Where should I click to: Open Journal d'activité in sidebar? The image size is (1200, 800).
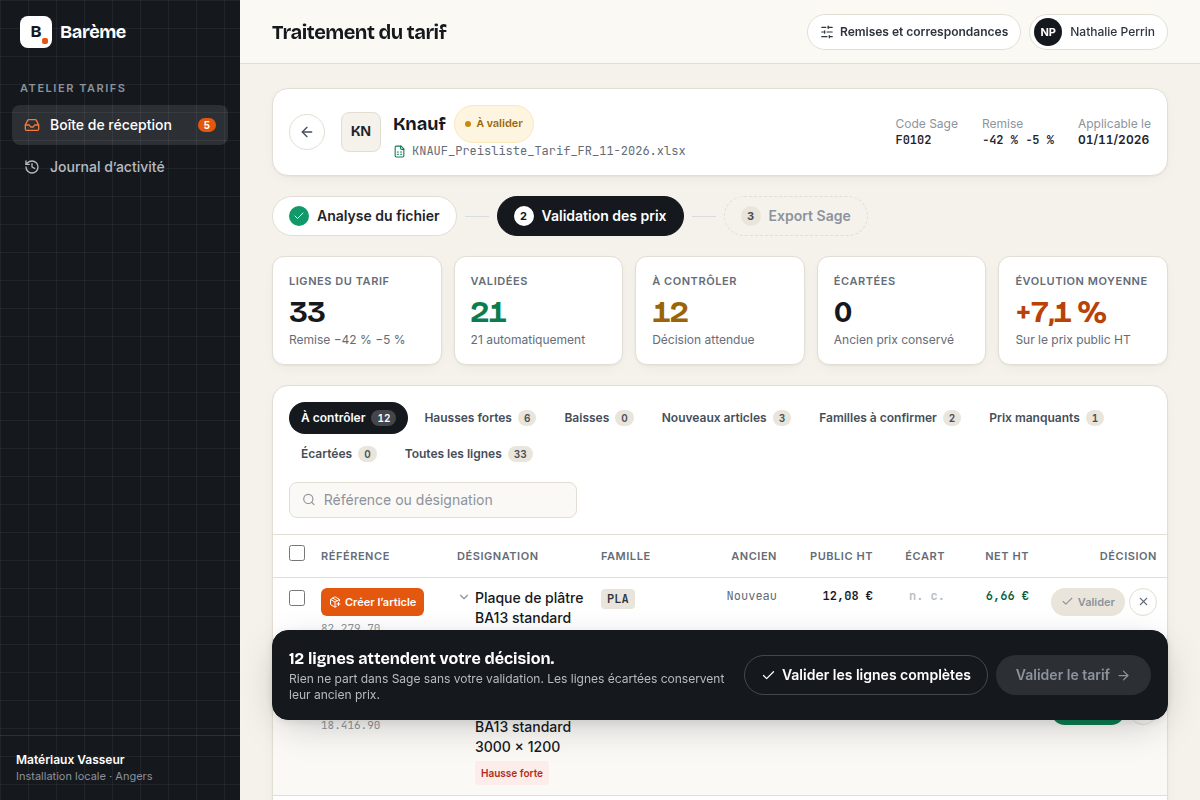click(120, 167)
